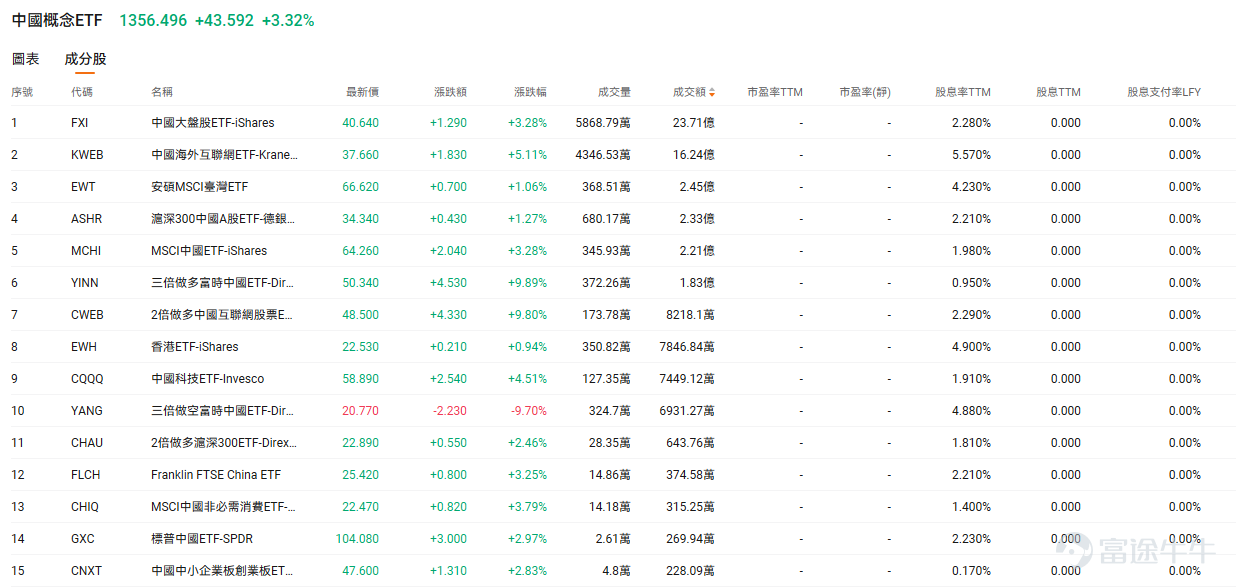Click the 序號 column header
Image resolution: width=1236 pixels, height=587 pixels.
(x=22, y=92)
